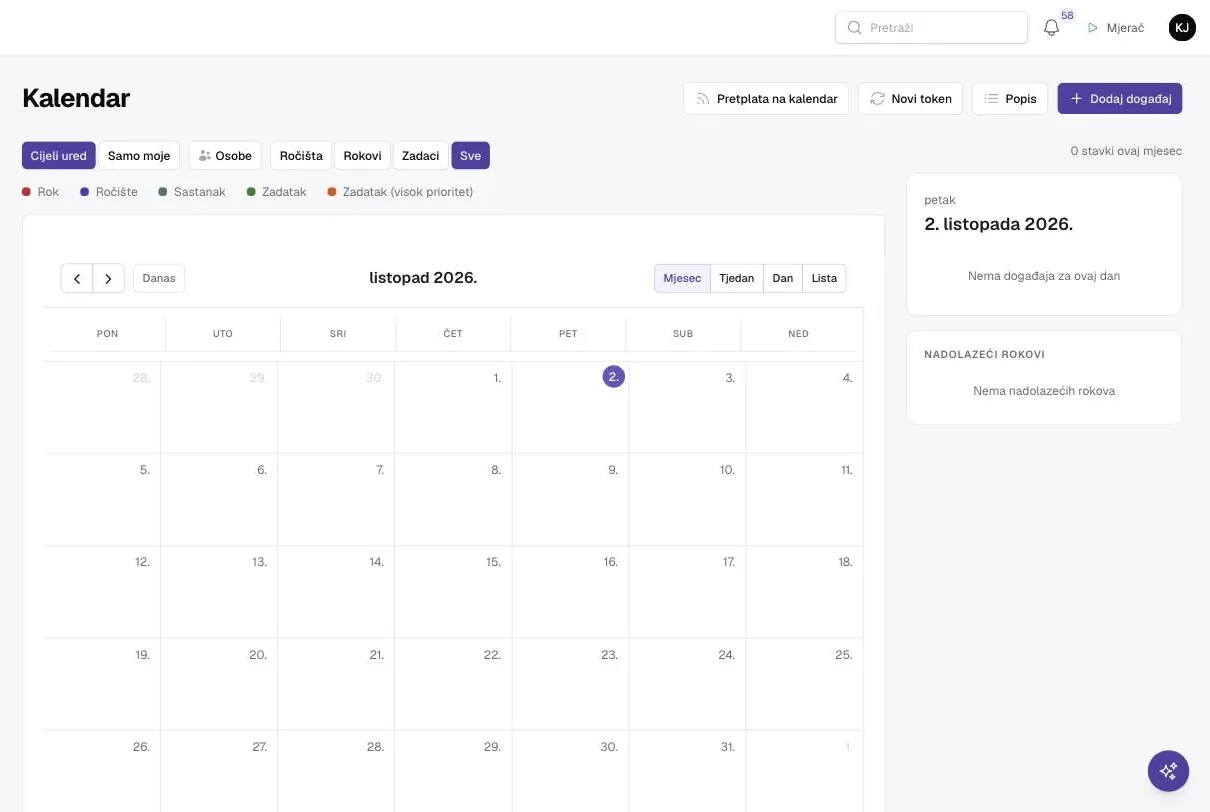Click Dodaj događaj button
Image resolution: width=1210 pixels, height=812 pixels.
click(x=1120, y=98)
